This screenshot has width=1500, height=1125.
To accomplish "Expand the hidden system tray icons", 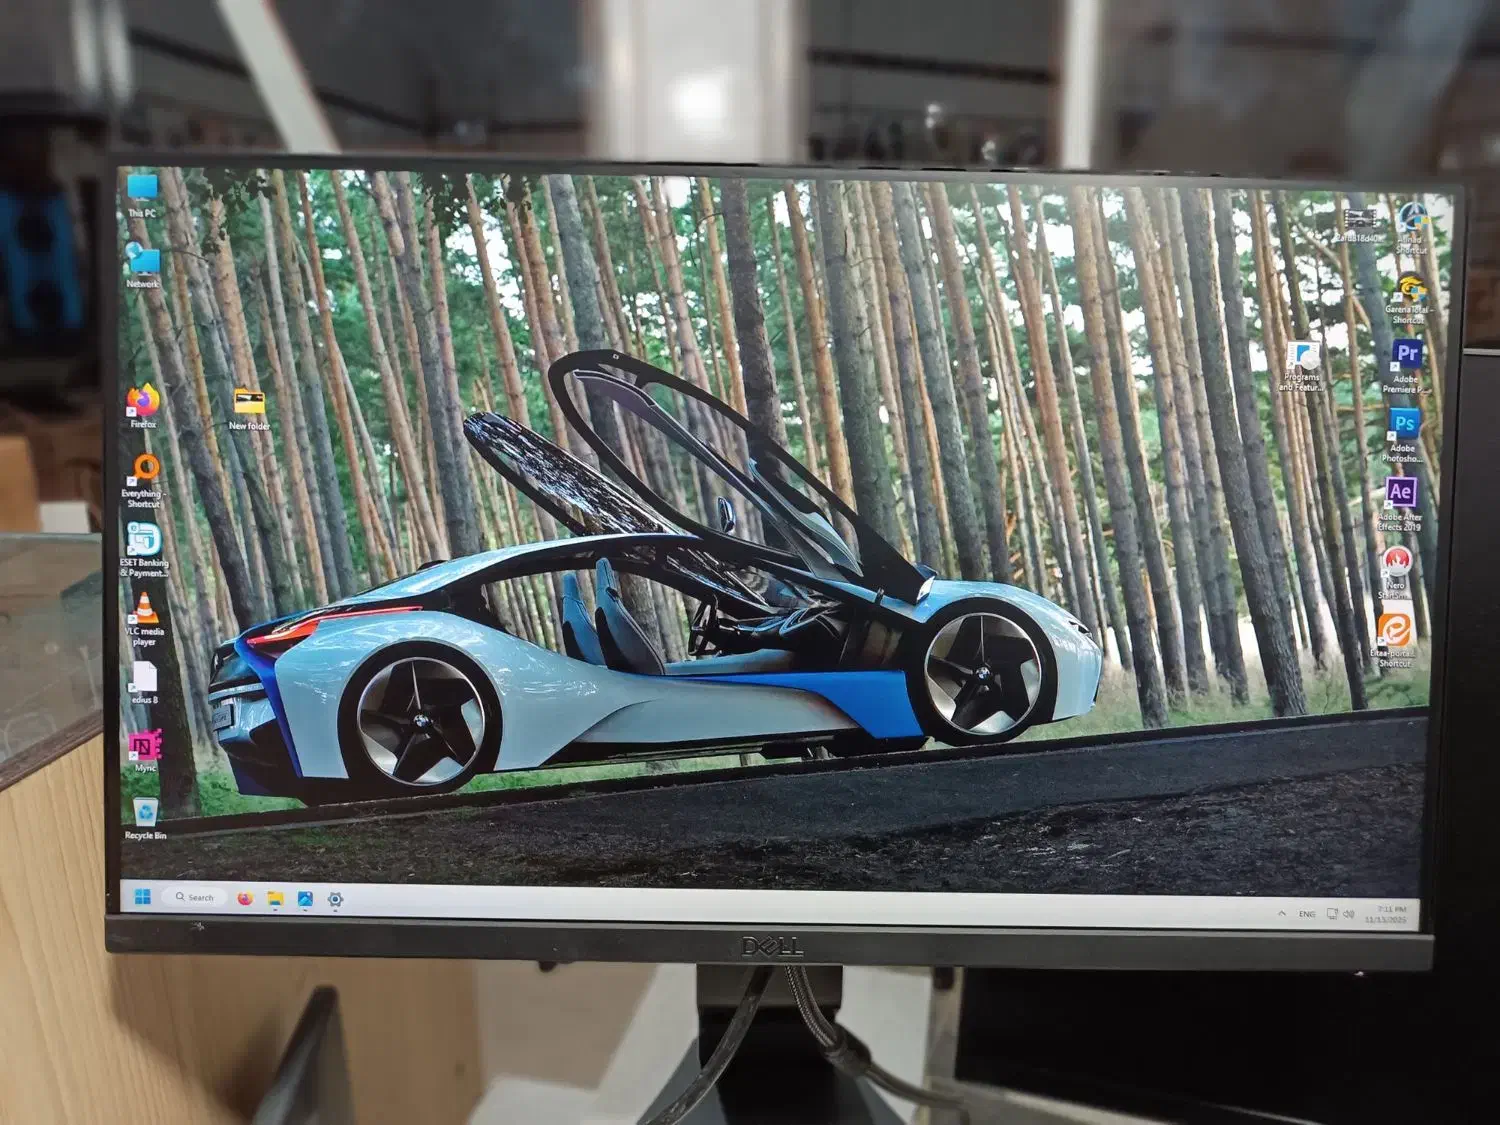I will pos(1282,913).
